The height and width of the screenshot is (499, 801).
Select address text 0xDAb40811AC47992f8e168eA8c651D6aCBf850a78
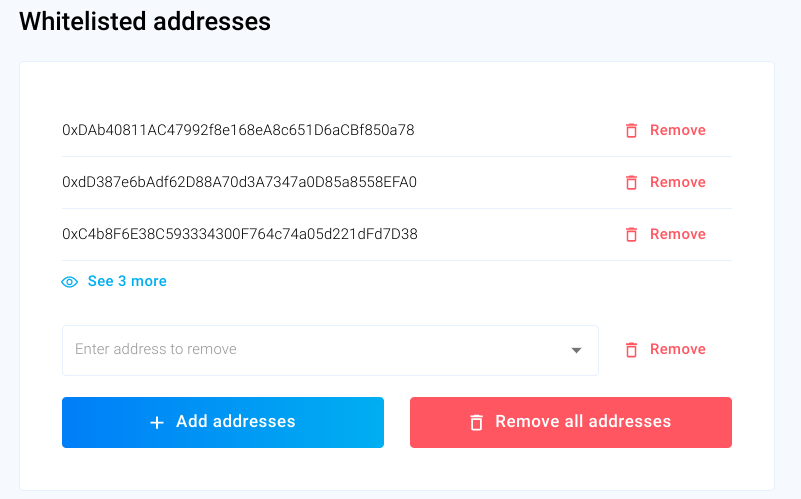(x=238, y=131)
